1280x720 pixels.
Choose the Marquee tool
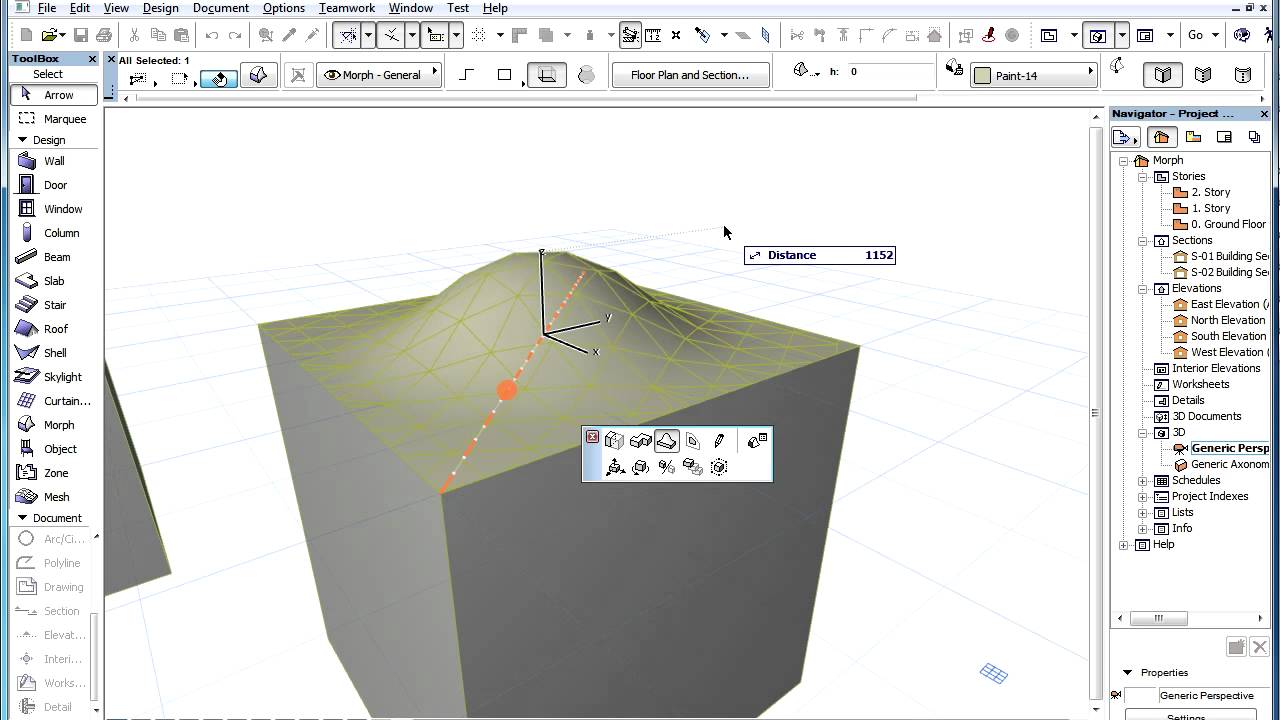tap(54, 119)
